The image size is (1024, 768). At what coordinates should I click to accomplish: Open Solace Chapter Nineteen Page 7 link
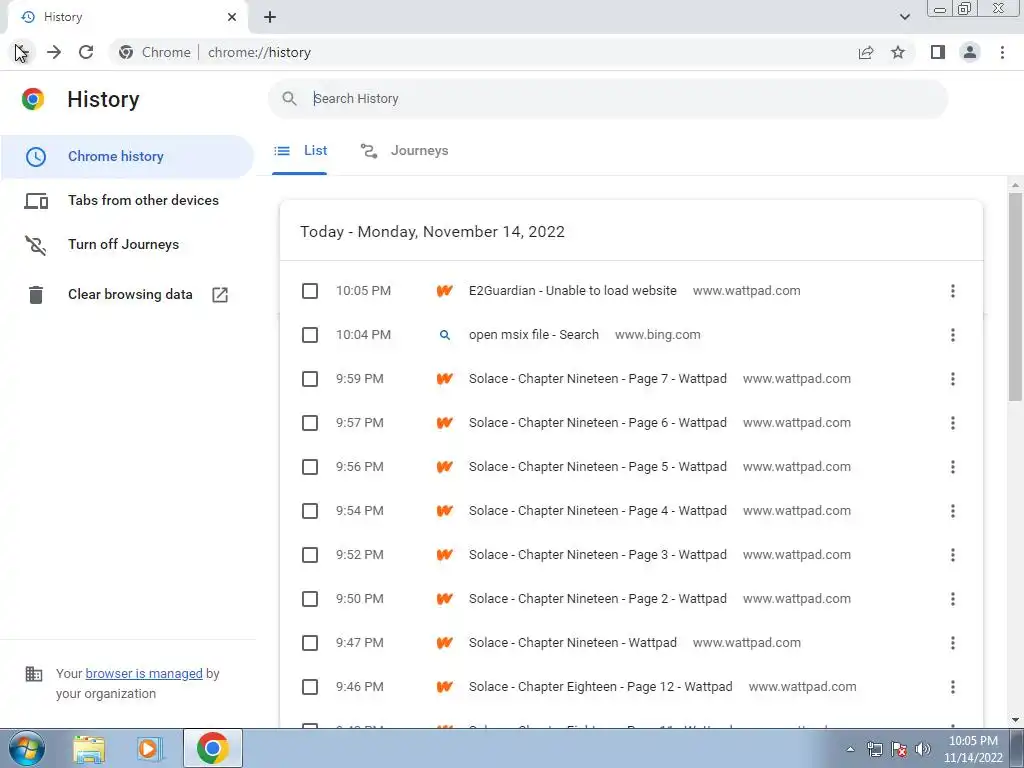tap(598, 379)
